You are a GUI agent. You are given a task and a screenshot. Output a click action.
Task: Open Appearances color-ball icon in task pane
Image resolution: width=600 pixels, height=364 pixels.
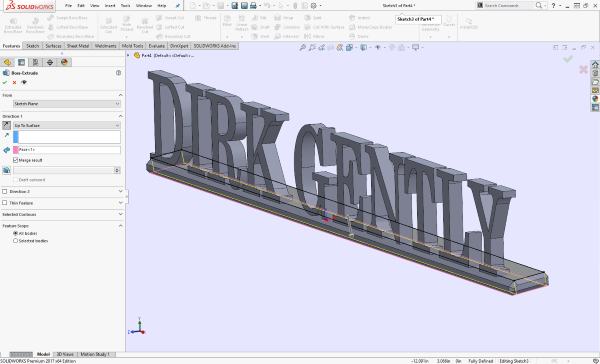(595, 99)
